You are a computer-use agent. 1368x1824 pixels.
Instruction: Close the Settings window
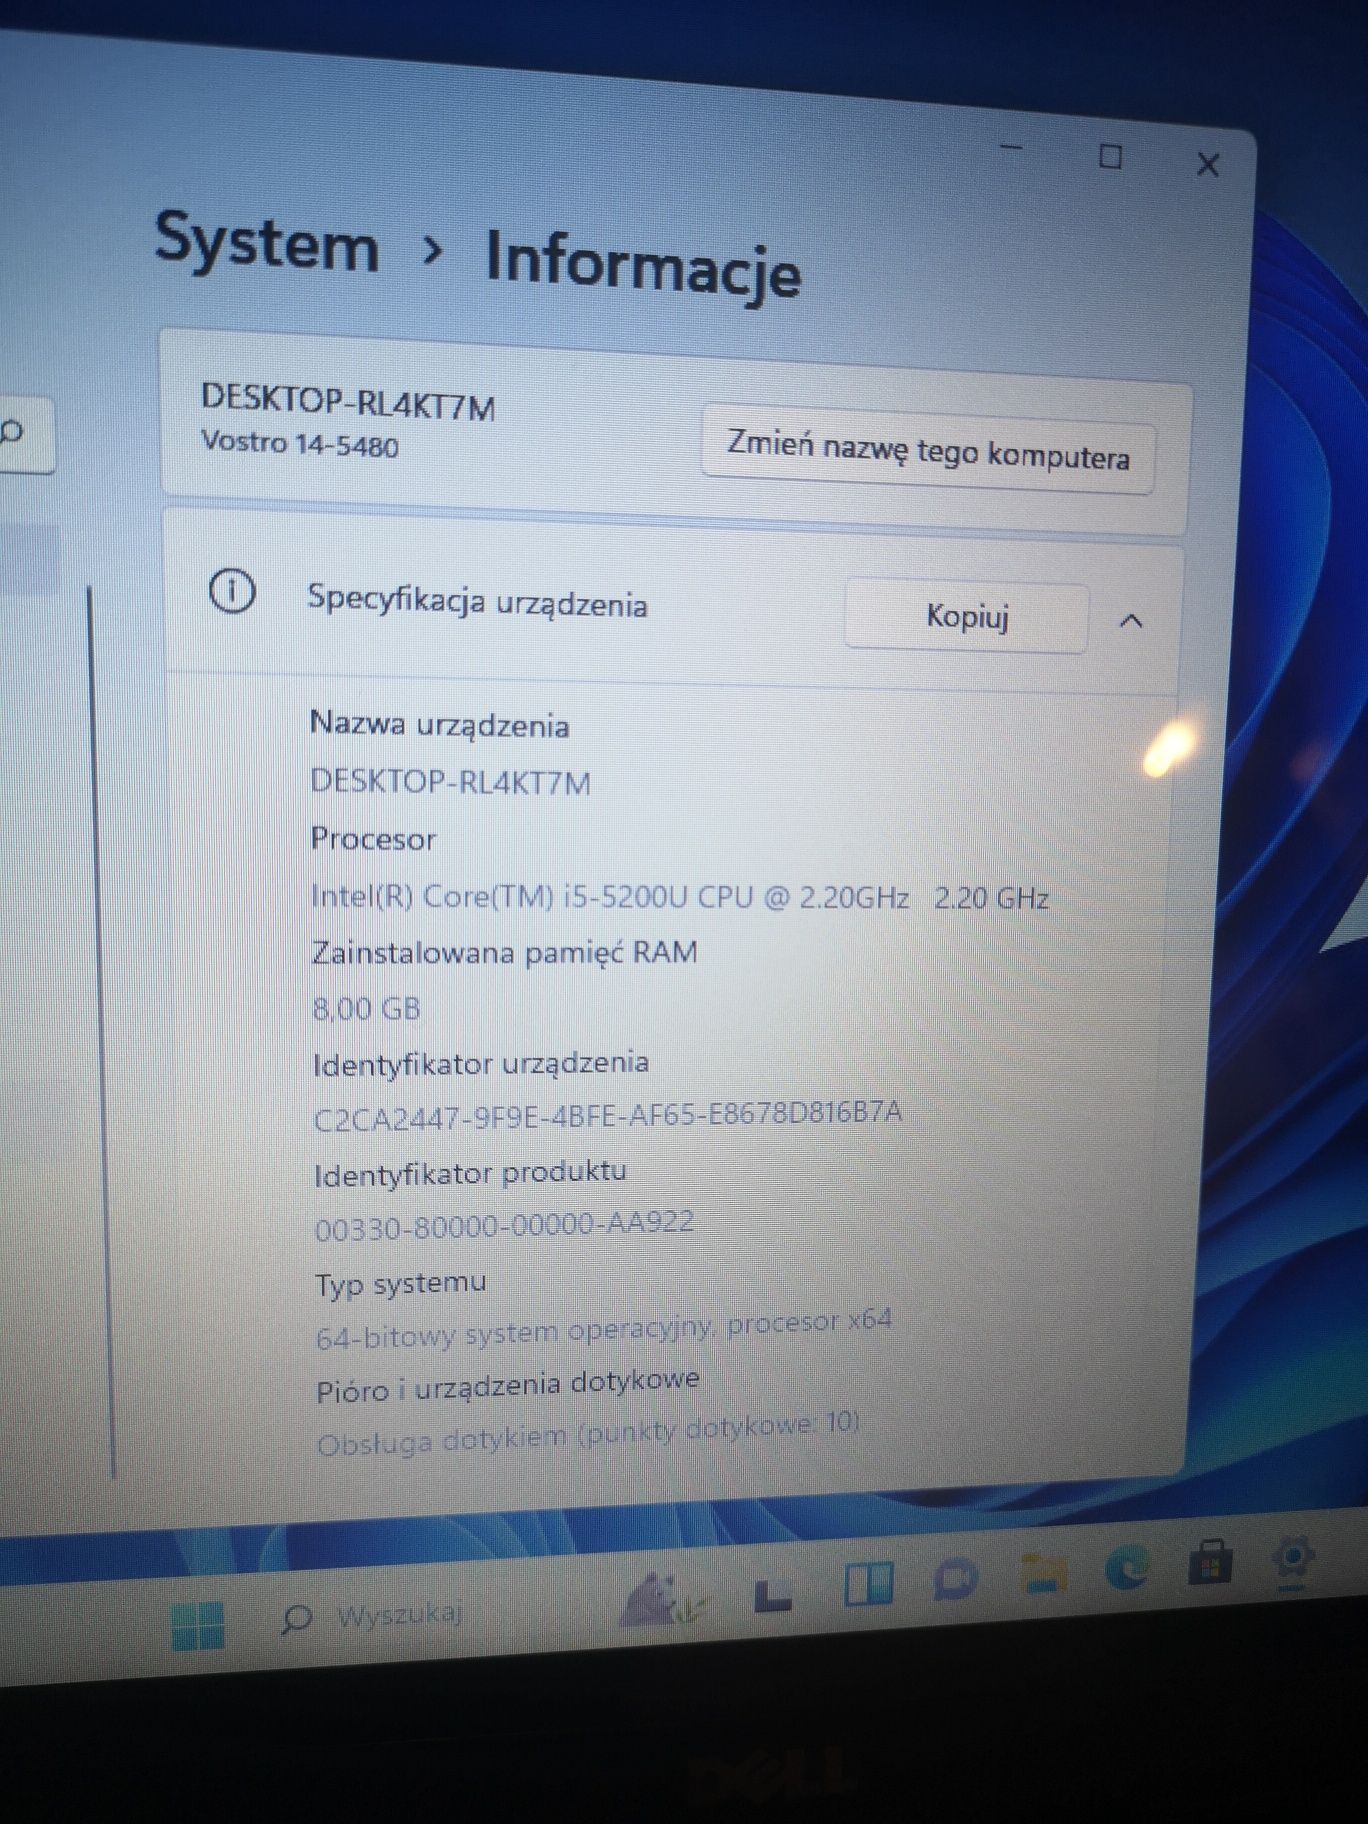click(x=1208, y=165)
